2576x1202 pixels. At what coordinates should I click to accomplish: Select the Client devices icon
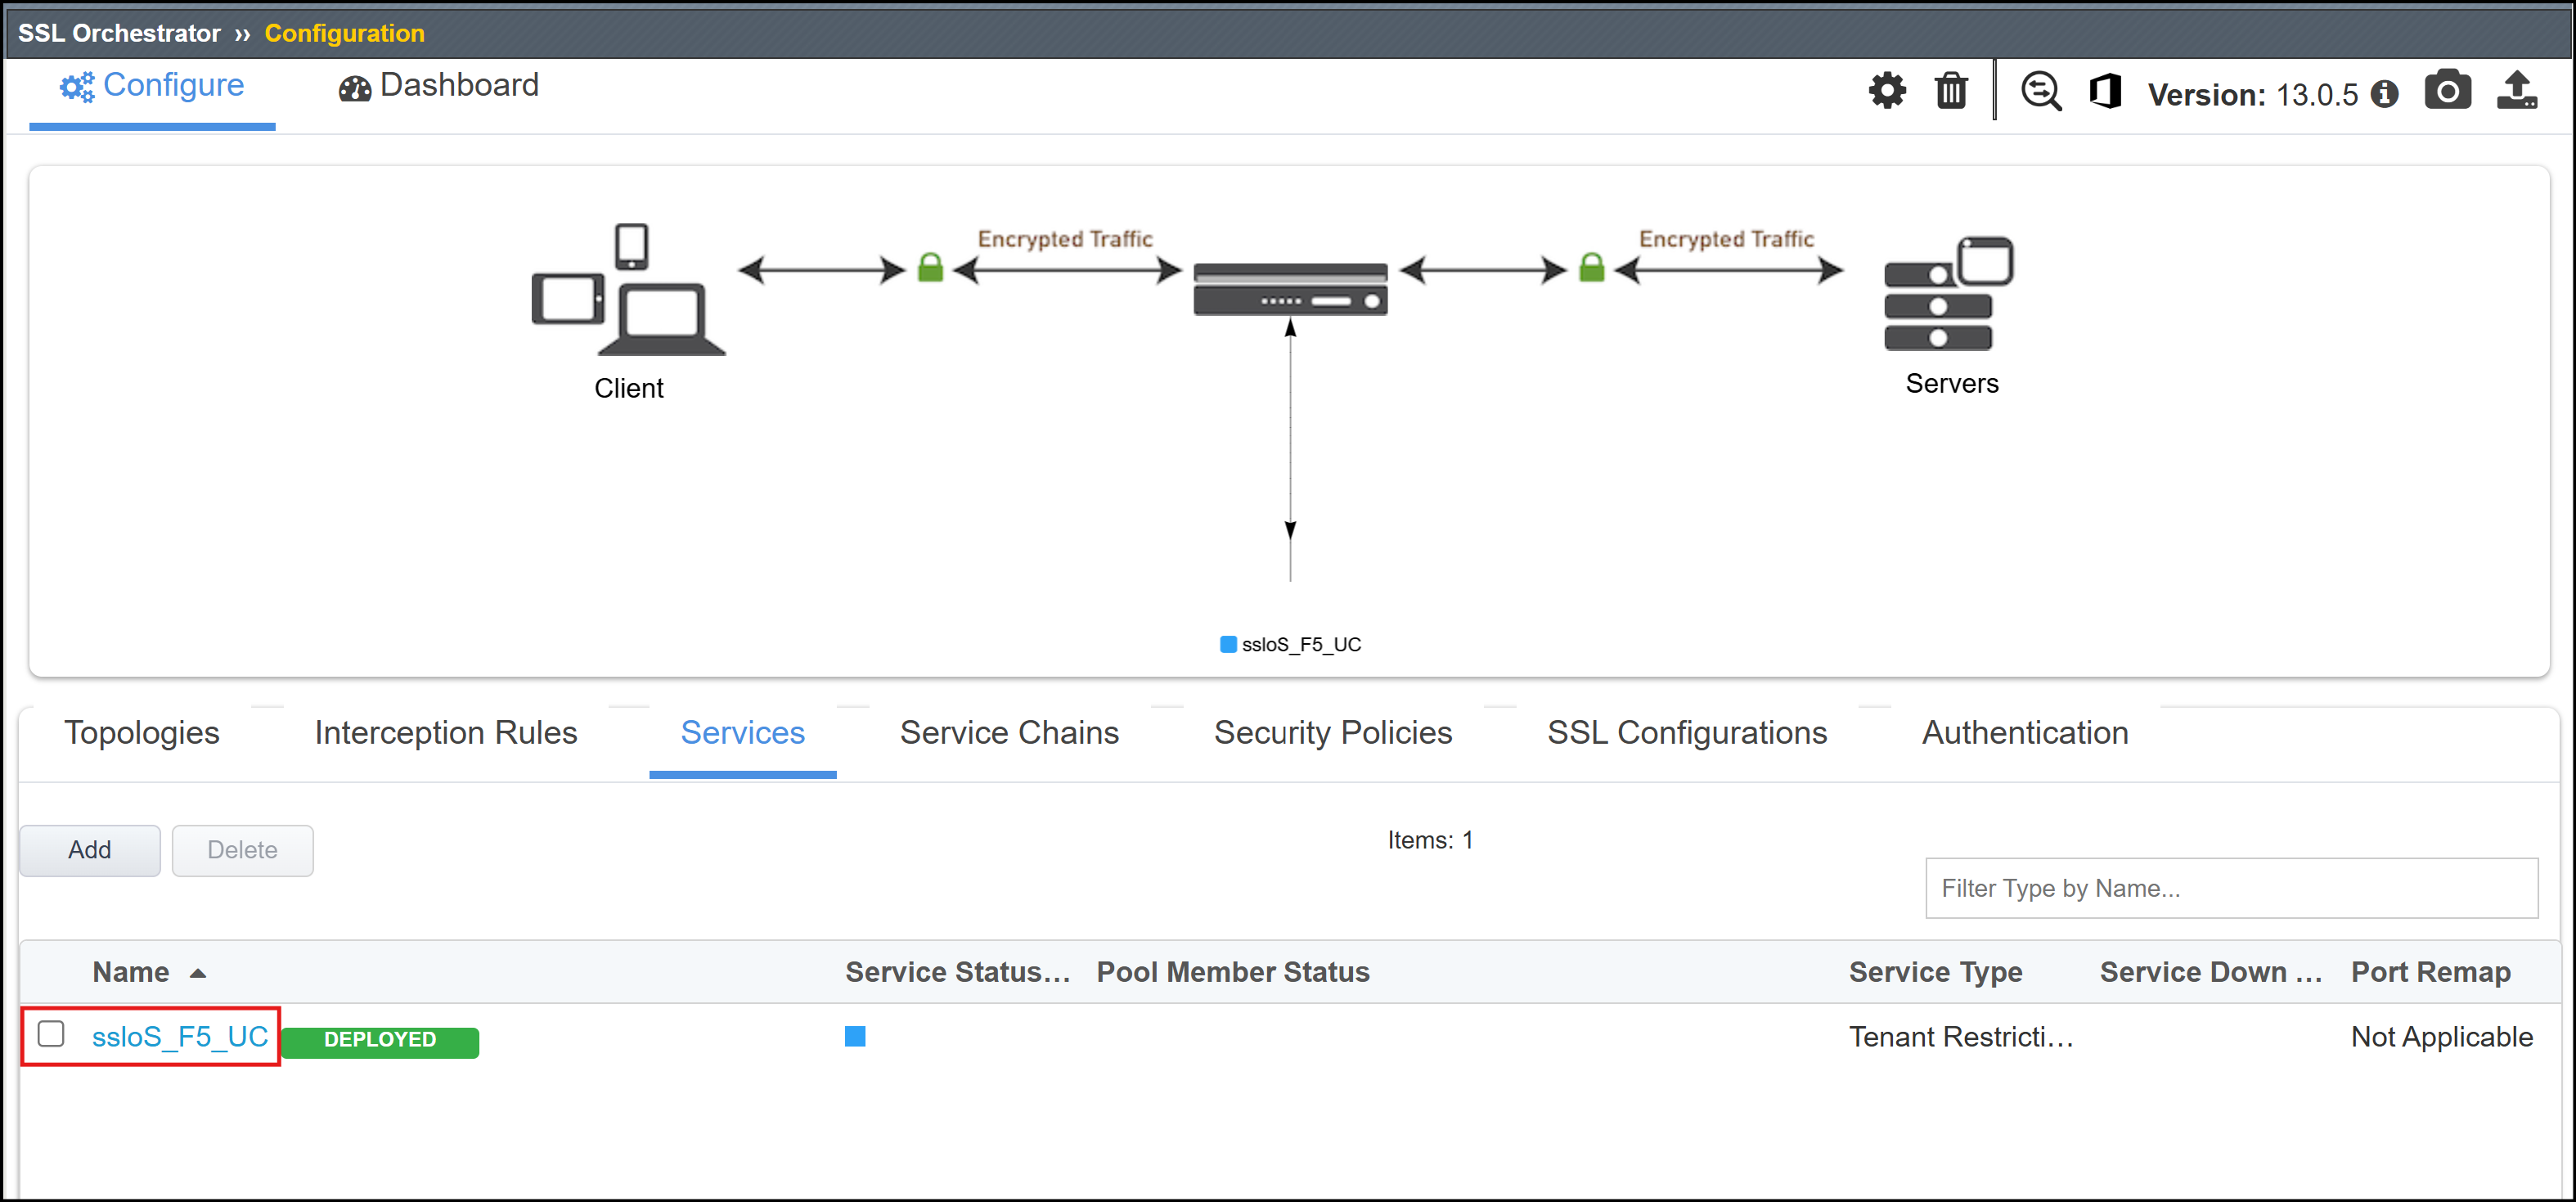[628, 289]
